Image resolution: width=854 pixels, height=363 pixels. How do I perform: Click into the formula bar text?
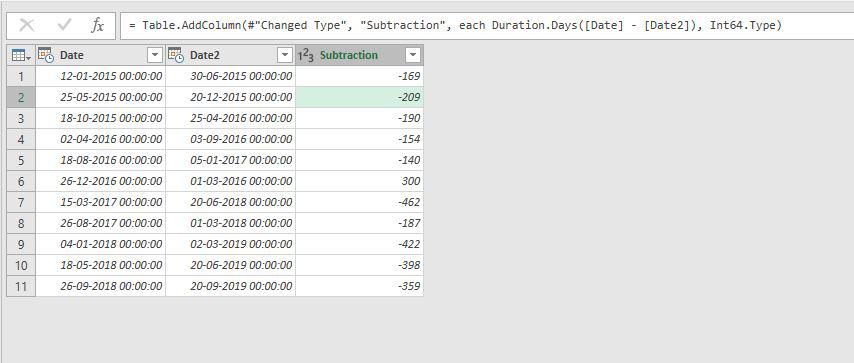coord(455,26)
